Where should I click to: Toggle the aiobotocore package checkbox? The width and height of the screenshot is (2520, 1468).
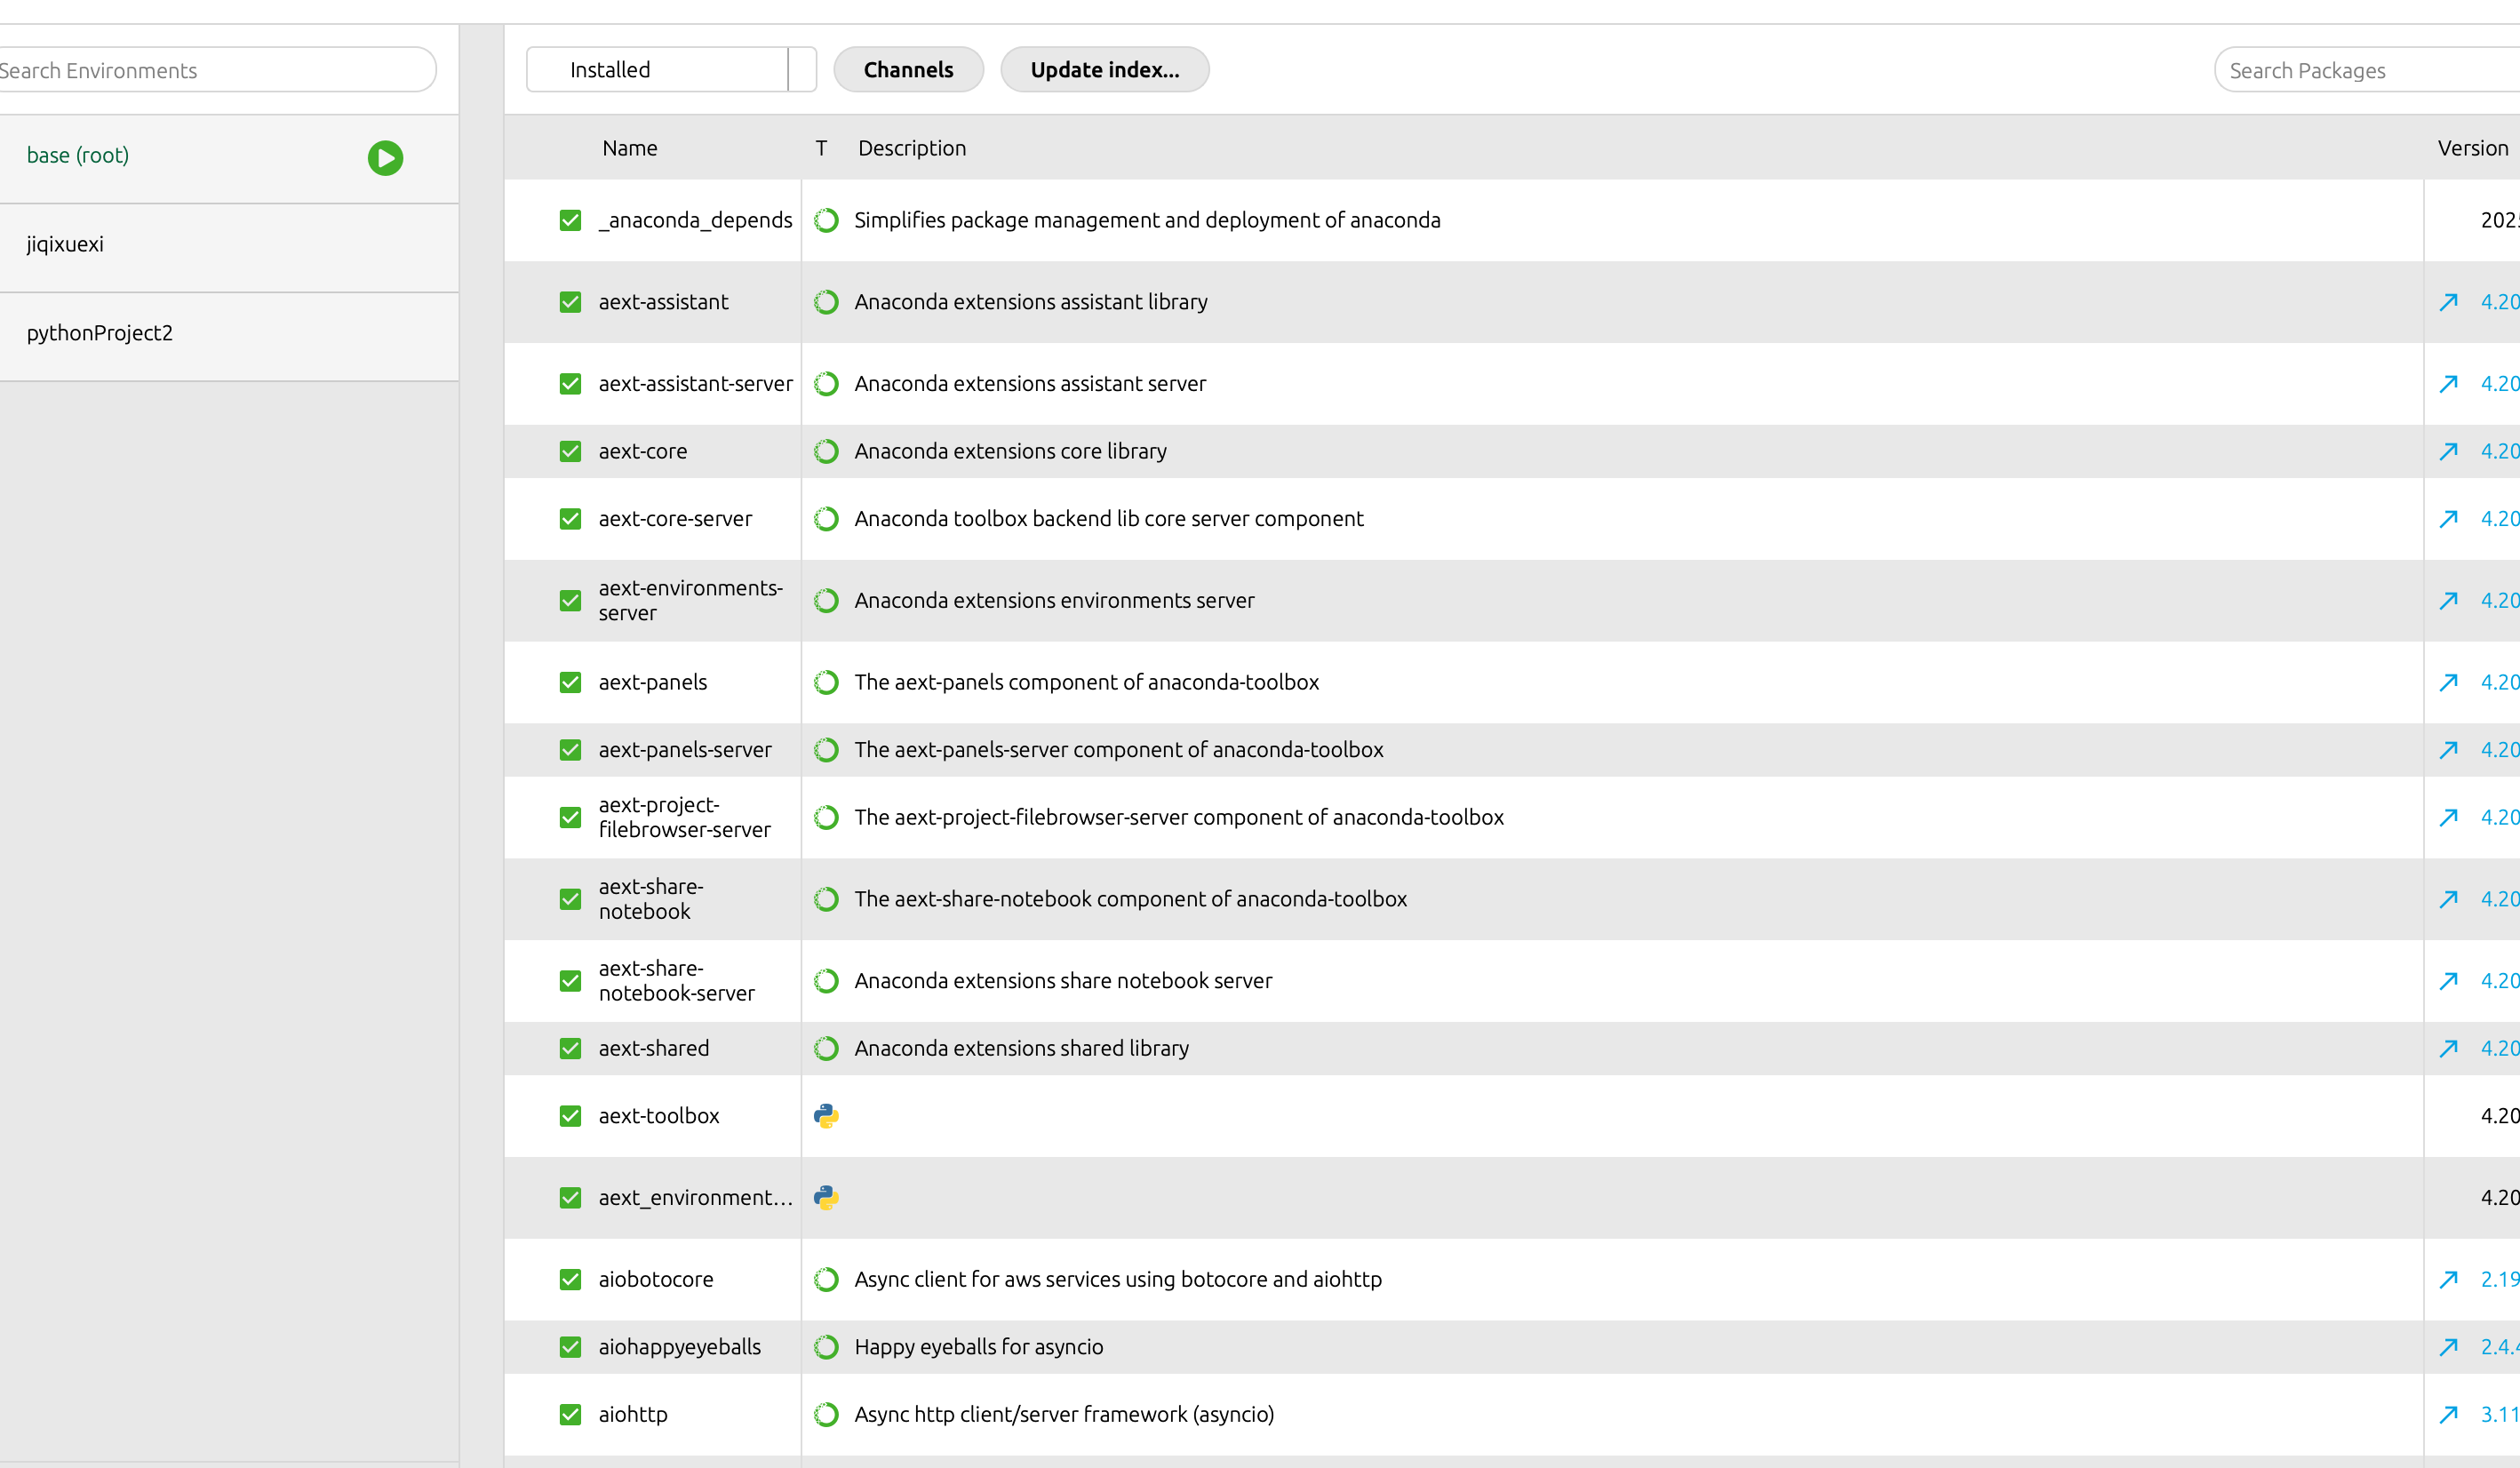(x=570, y=1279)
